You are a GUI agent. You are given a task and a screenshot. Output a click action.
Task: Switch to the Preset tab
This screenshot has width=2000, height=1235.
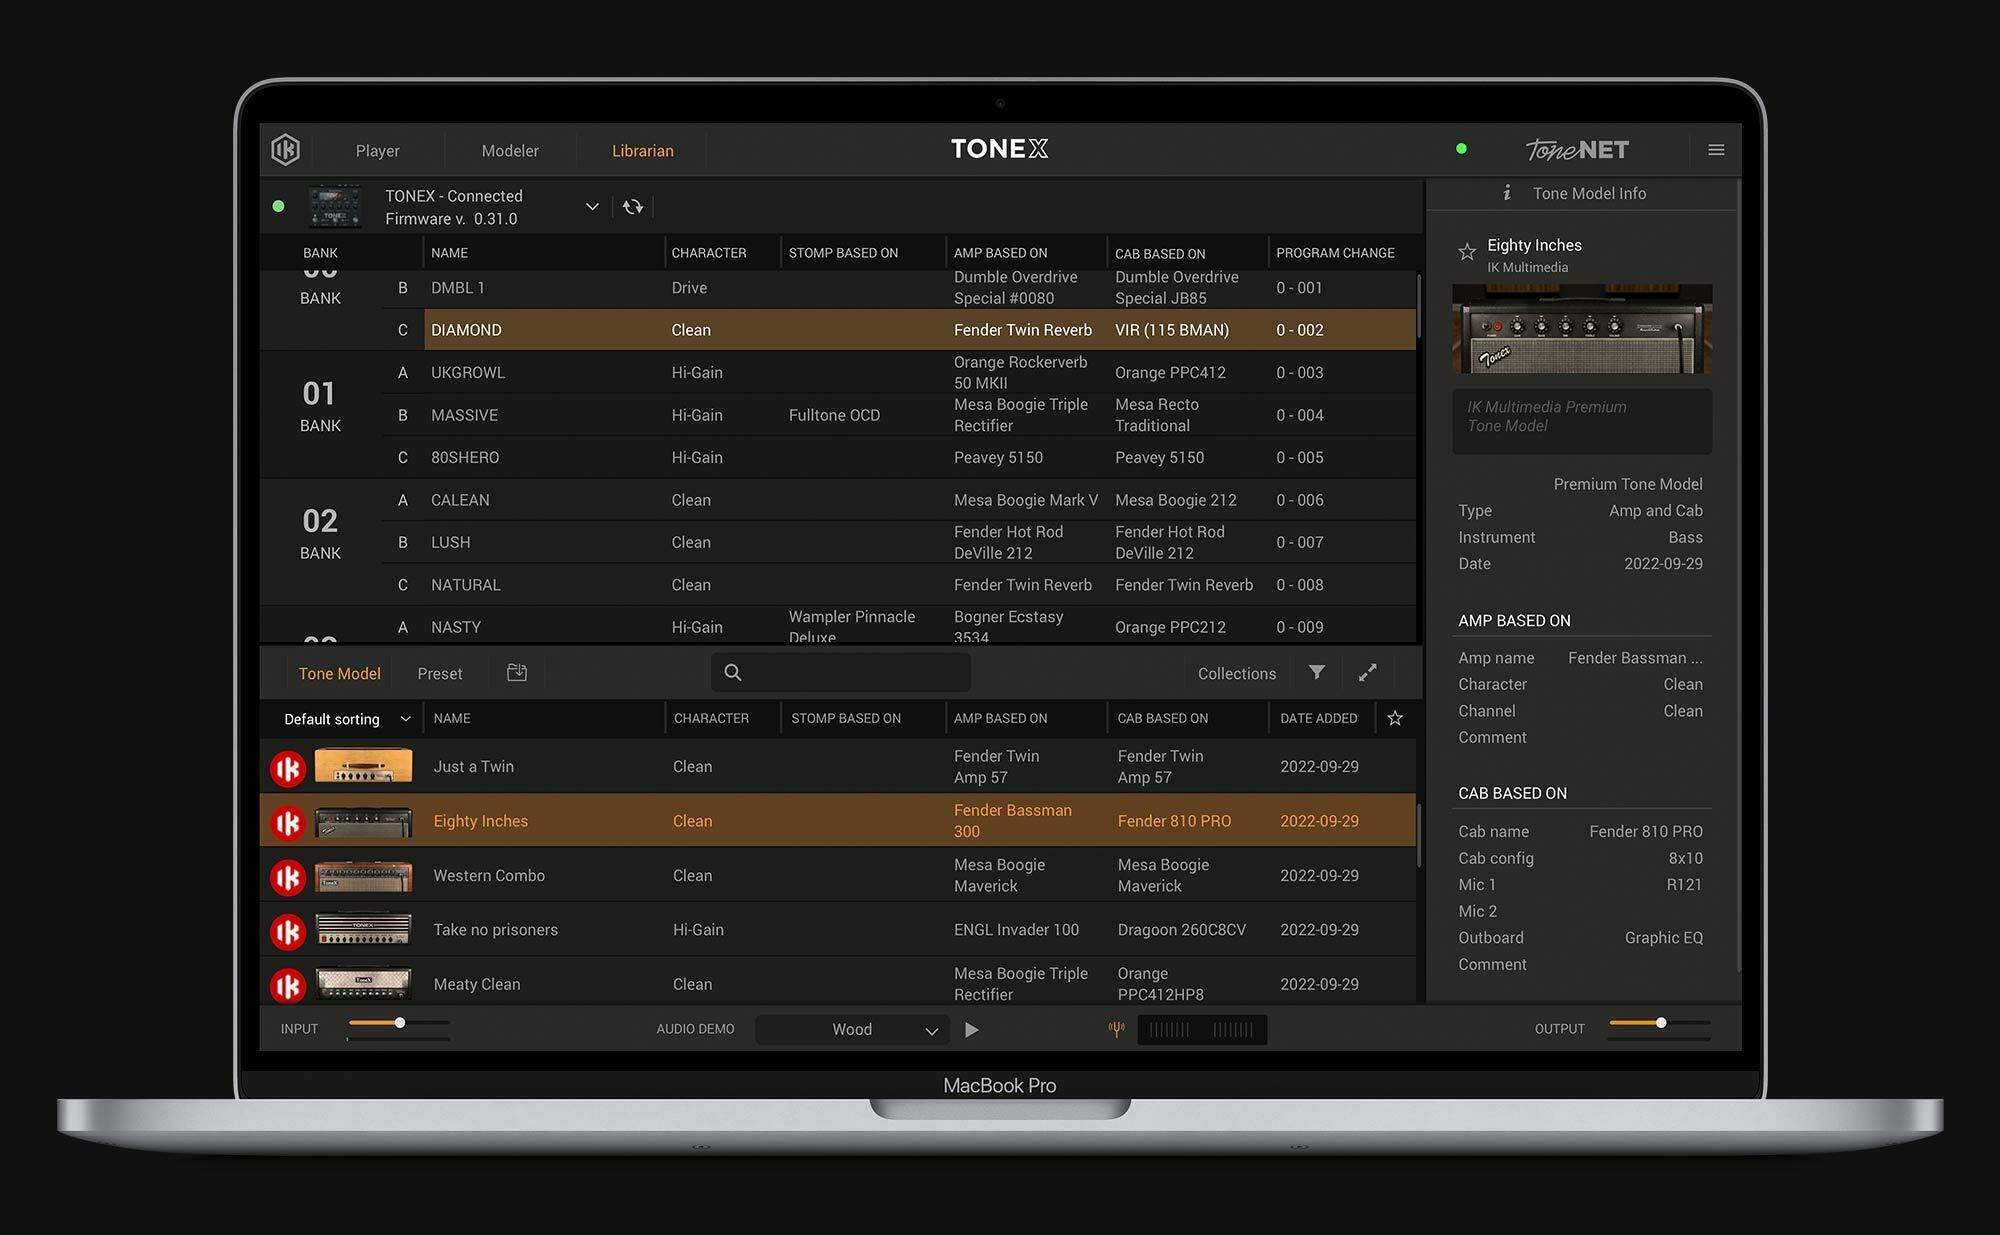click(439, 674)
